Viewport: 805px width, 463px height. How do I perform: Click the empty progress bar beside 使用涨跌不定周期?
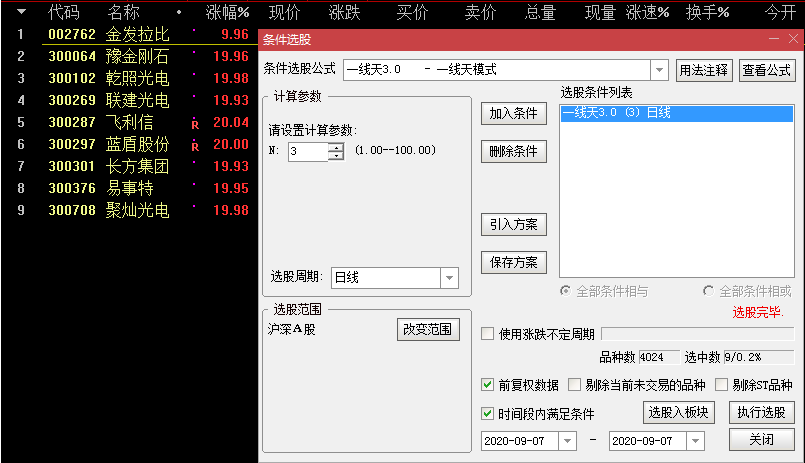click(698, 334)
